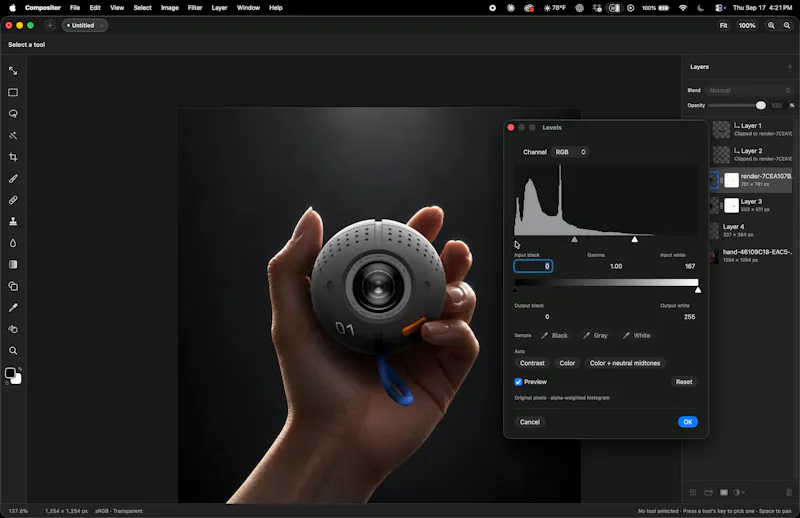This screenshot has height=518, width=800.
Task: Click the input white slider triangle
Action: tap(635, 239)
